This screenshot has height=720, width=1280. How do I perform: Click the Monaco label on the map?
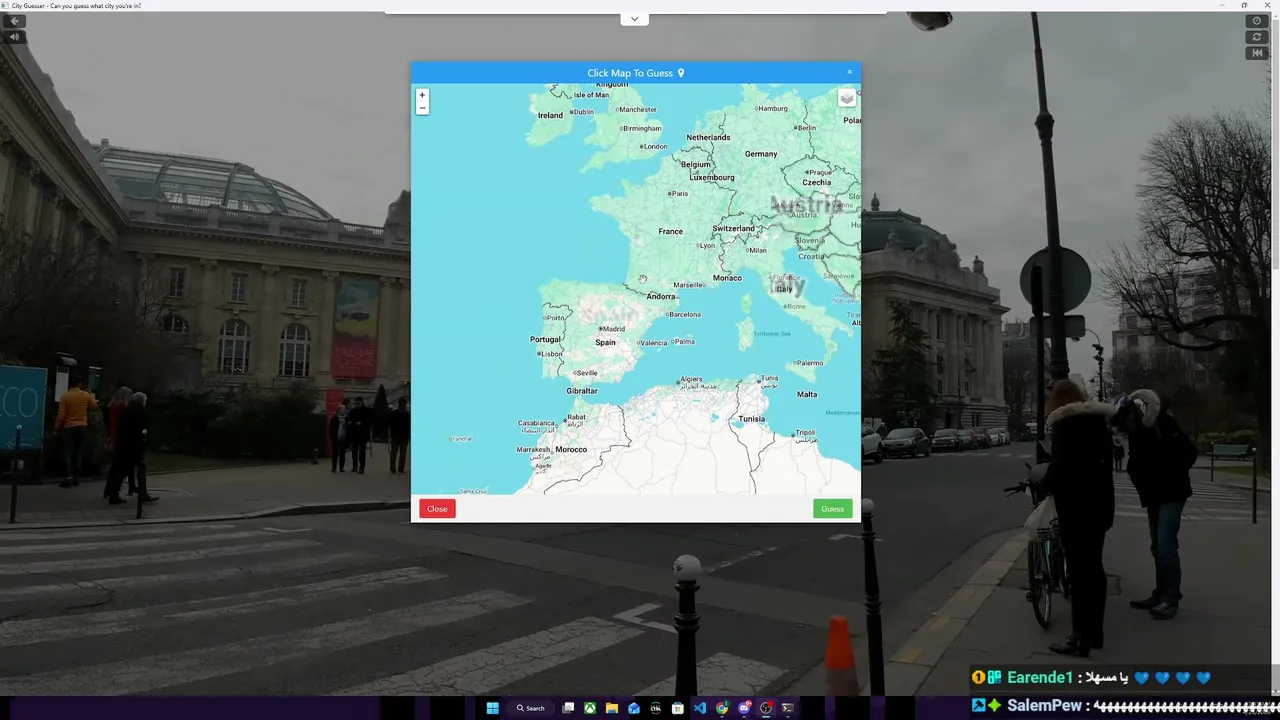coord(727,278)
